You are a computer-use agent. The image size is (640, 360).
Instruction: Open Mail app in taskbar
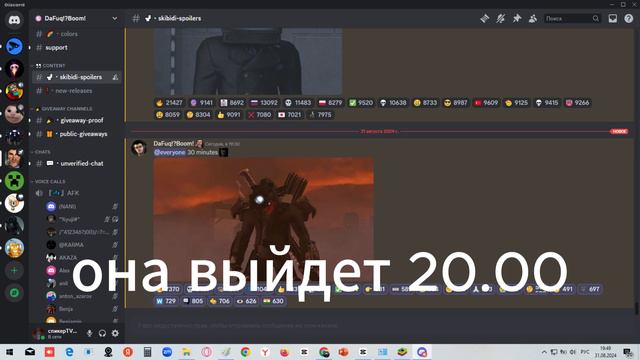pos(30,352)
